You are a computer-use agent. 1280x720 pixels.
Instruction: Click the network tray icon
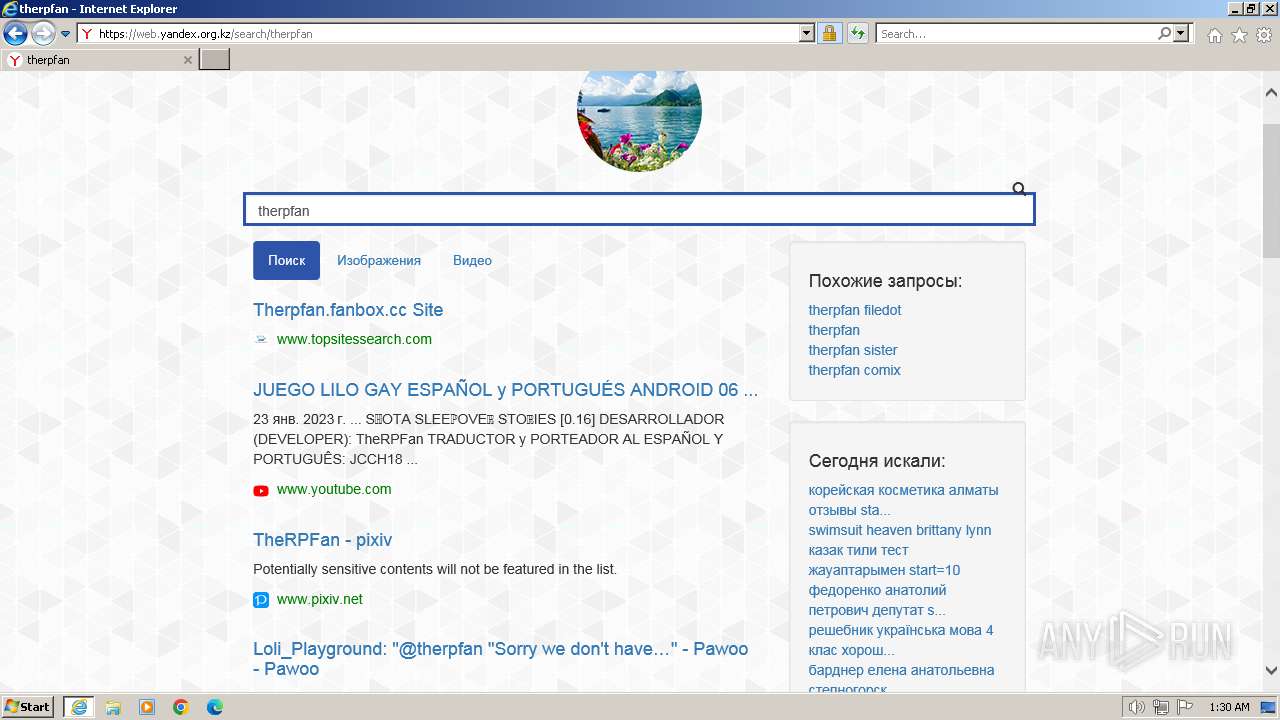pos(1161,707)
